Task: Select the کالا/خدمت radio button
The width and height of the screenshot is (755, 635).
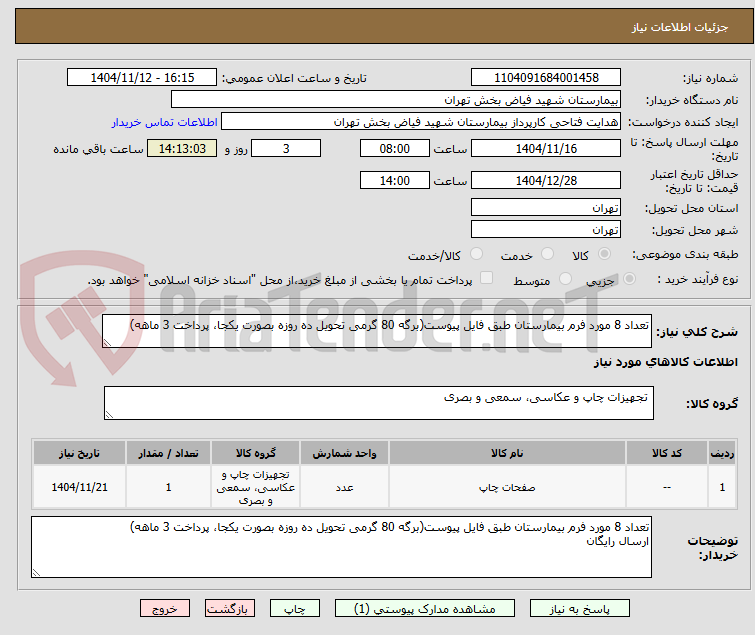Action: (x=476, y=254)
